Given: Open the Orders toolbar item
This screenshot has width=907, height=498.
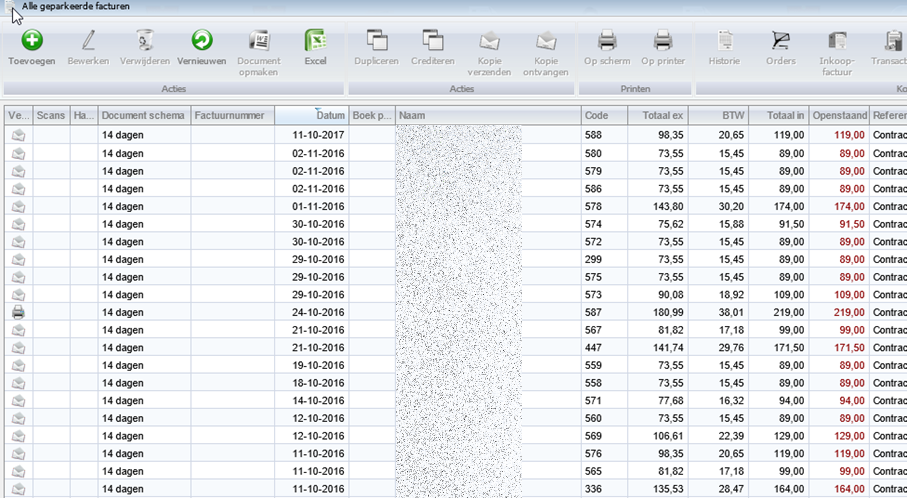Looking at the screenshot, I should pyautogui.click(x=781, y=42).
